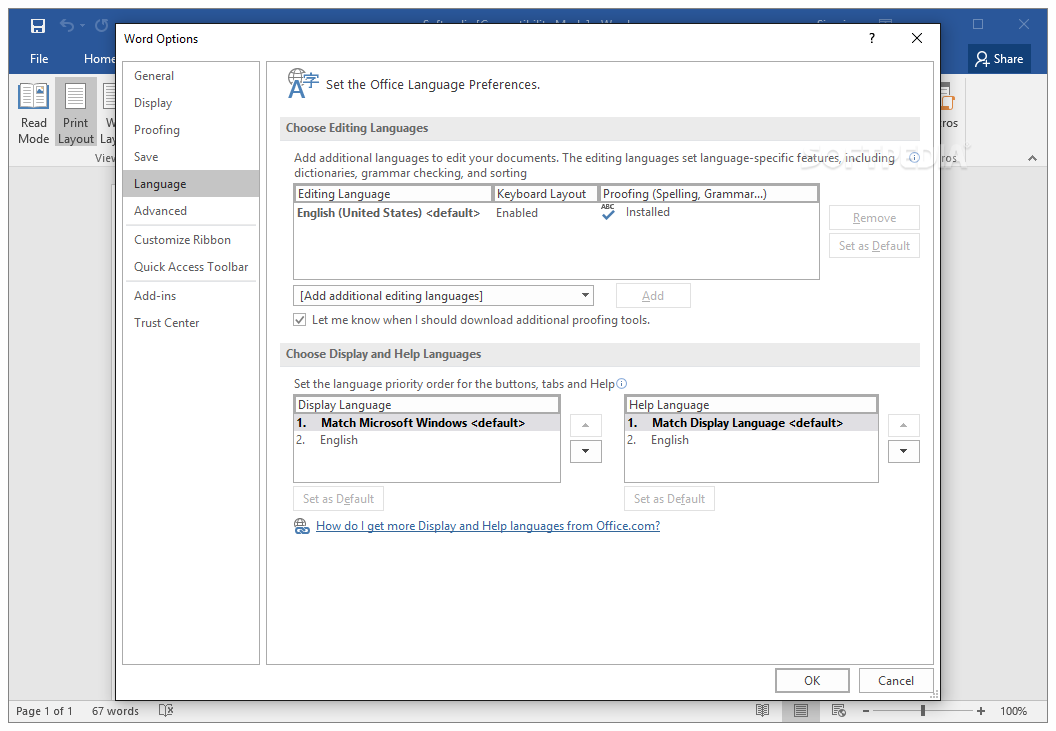Select Match Microsoft Windows display language
Screen dimensions: 1056x731
tap(427, 423)
